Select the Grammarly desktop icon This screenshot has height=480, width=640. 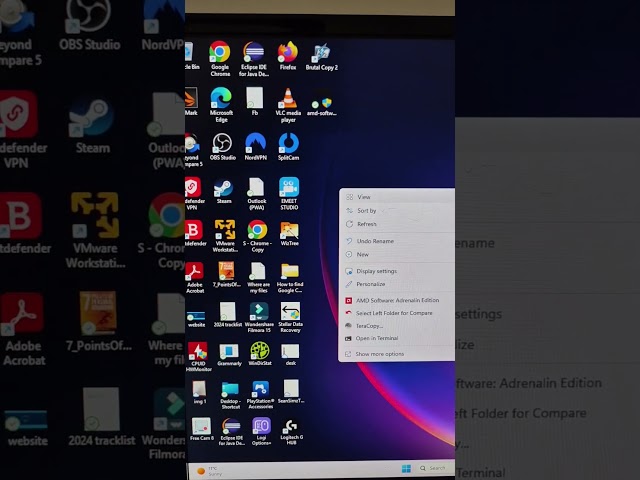229,355
